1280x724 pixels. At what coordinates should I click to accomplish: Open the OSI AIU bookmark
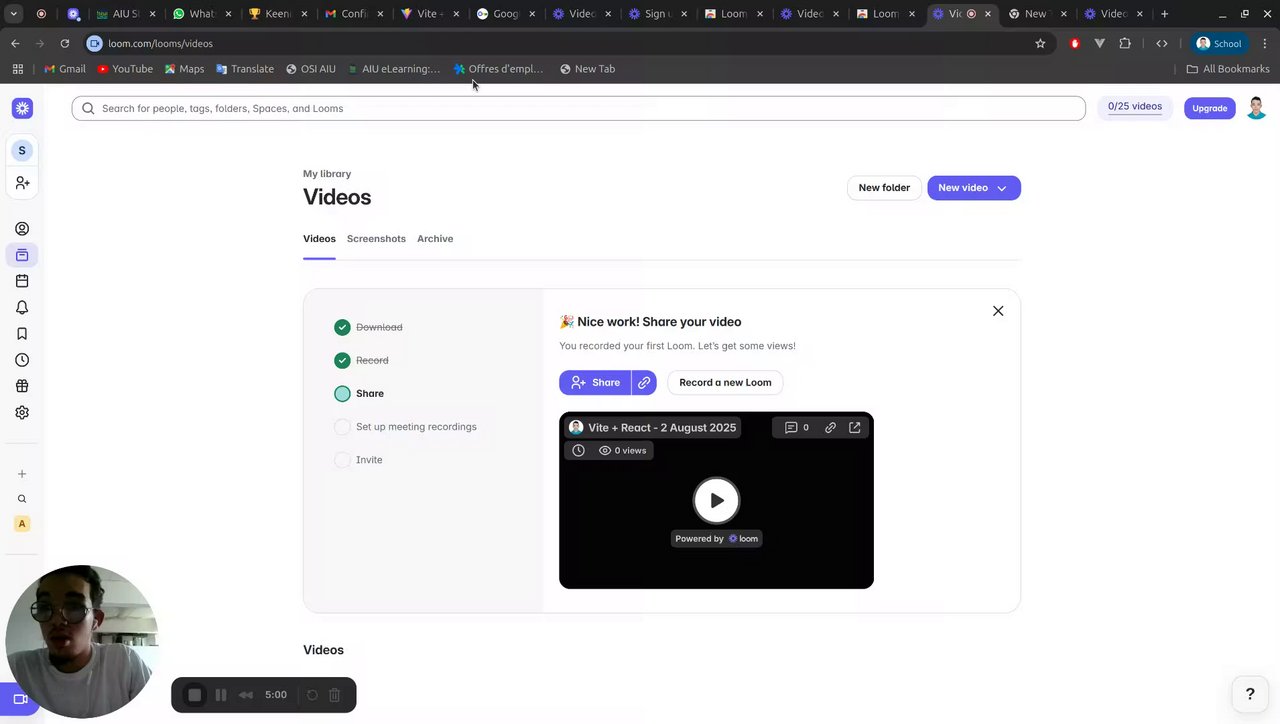311,69
